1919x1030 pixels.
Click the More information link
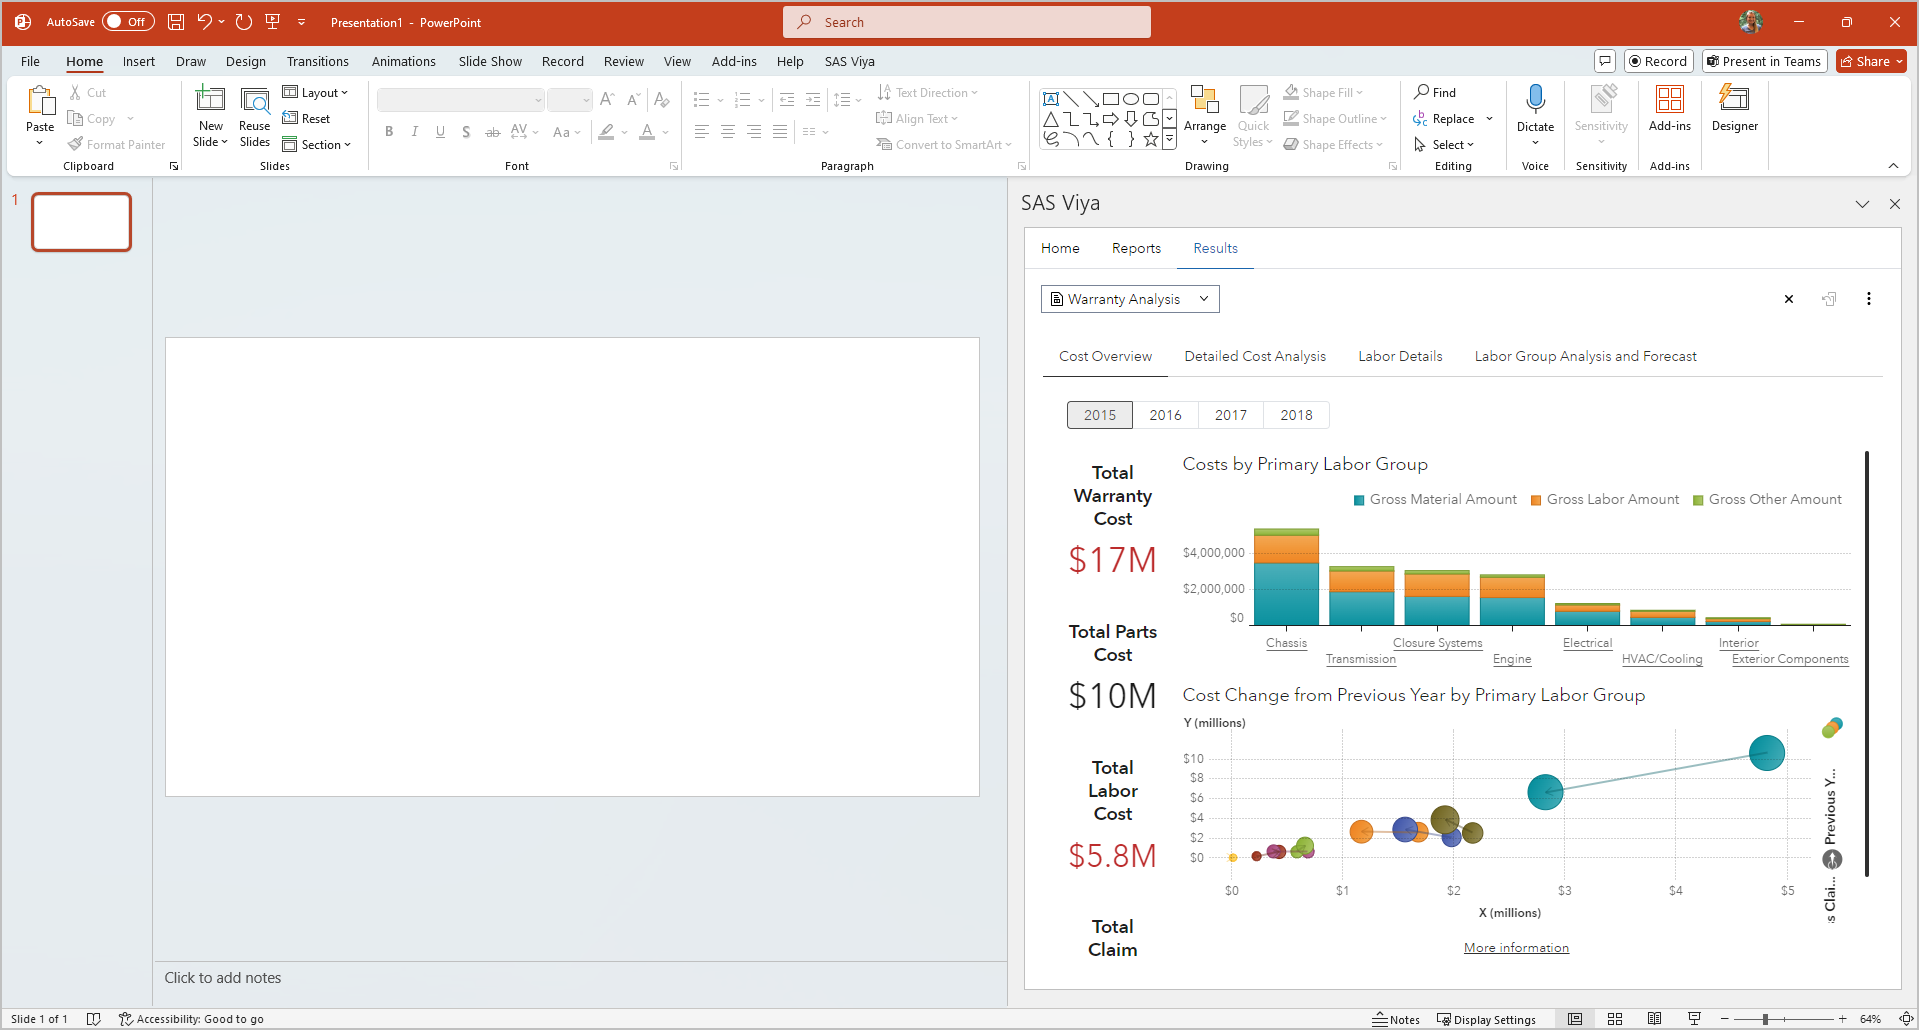pyautogui.click(x=1516, y=947)
